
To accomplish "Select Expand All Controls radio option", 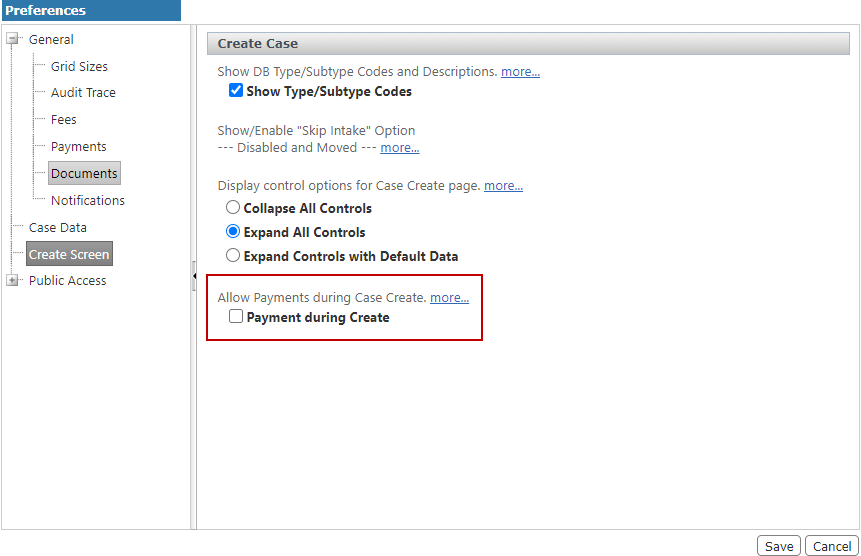I will tap(233, 232).
